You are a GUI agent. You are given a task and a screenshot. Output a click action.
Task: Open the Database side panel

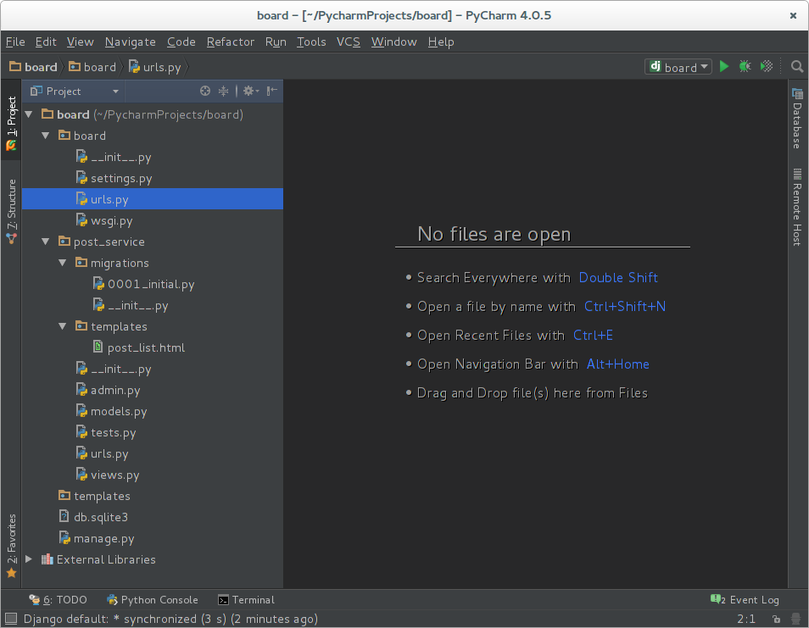pos(798,119)
